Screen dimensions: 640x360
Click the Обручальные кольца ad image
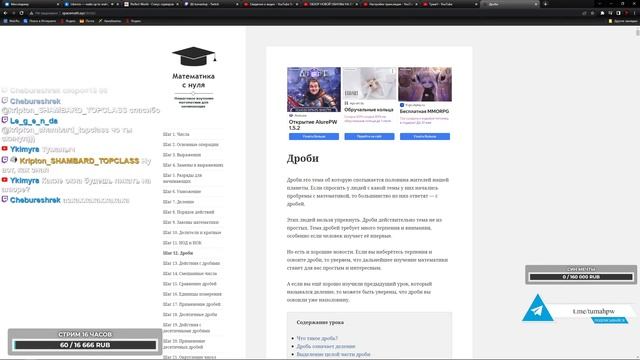(369, 84)
